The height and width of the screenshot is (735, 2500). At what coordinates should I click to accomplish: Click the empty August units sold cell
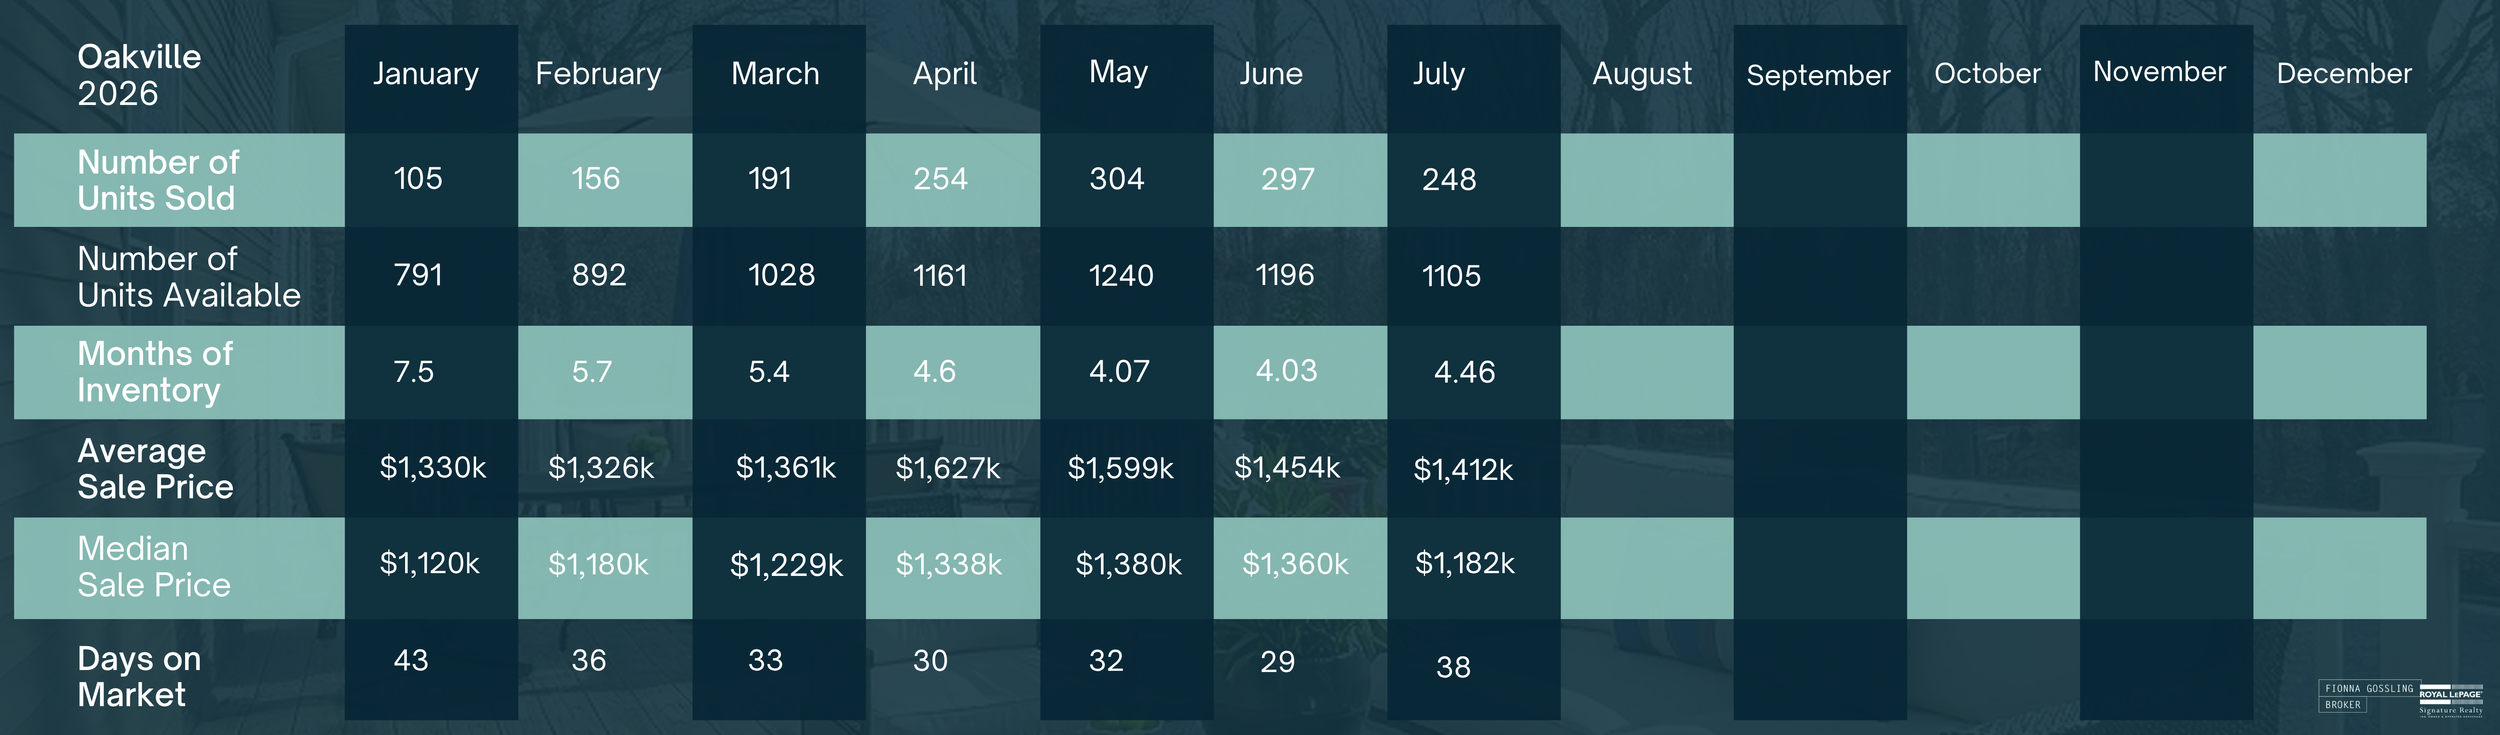point(1646,180)
